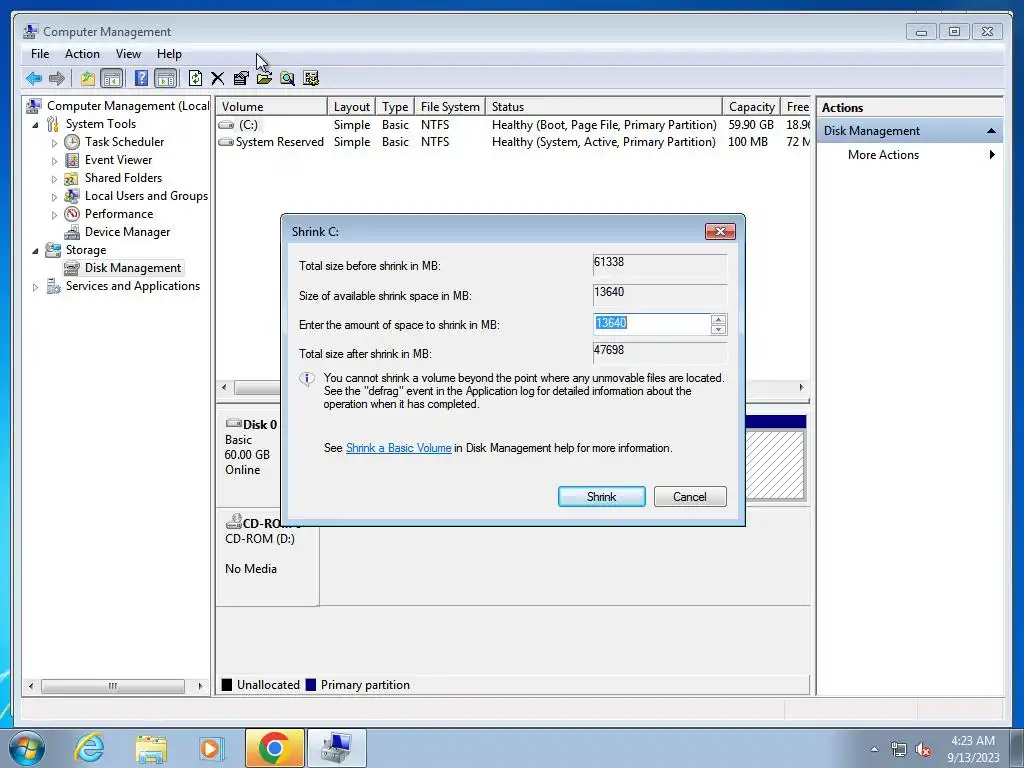Select the hatched C: partition block

(x=775, y=464)
